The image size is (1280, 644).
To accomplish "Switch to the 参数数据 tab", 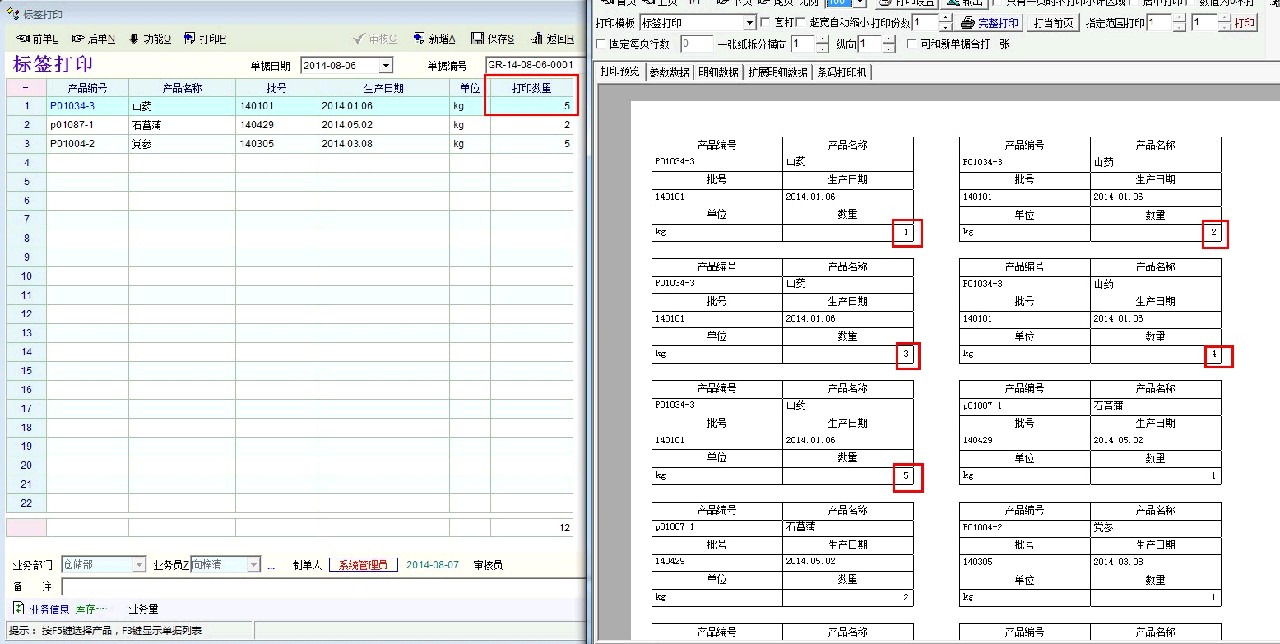I will (669, 72).
